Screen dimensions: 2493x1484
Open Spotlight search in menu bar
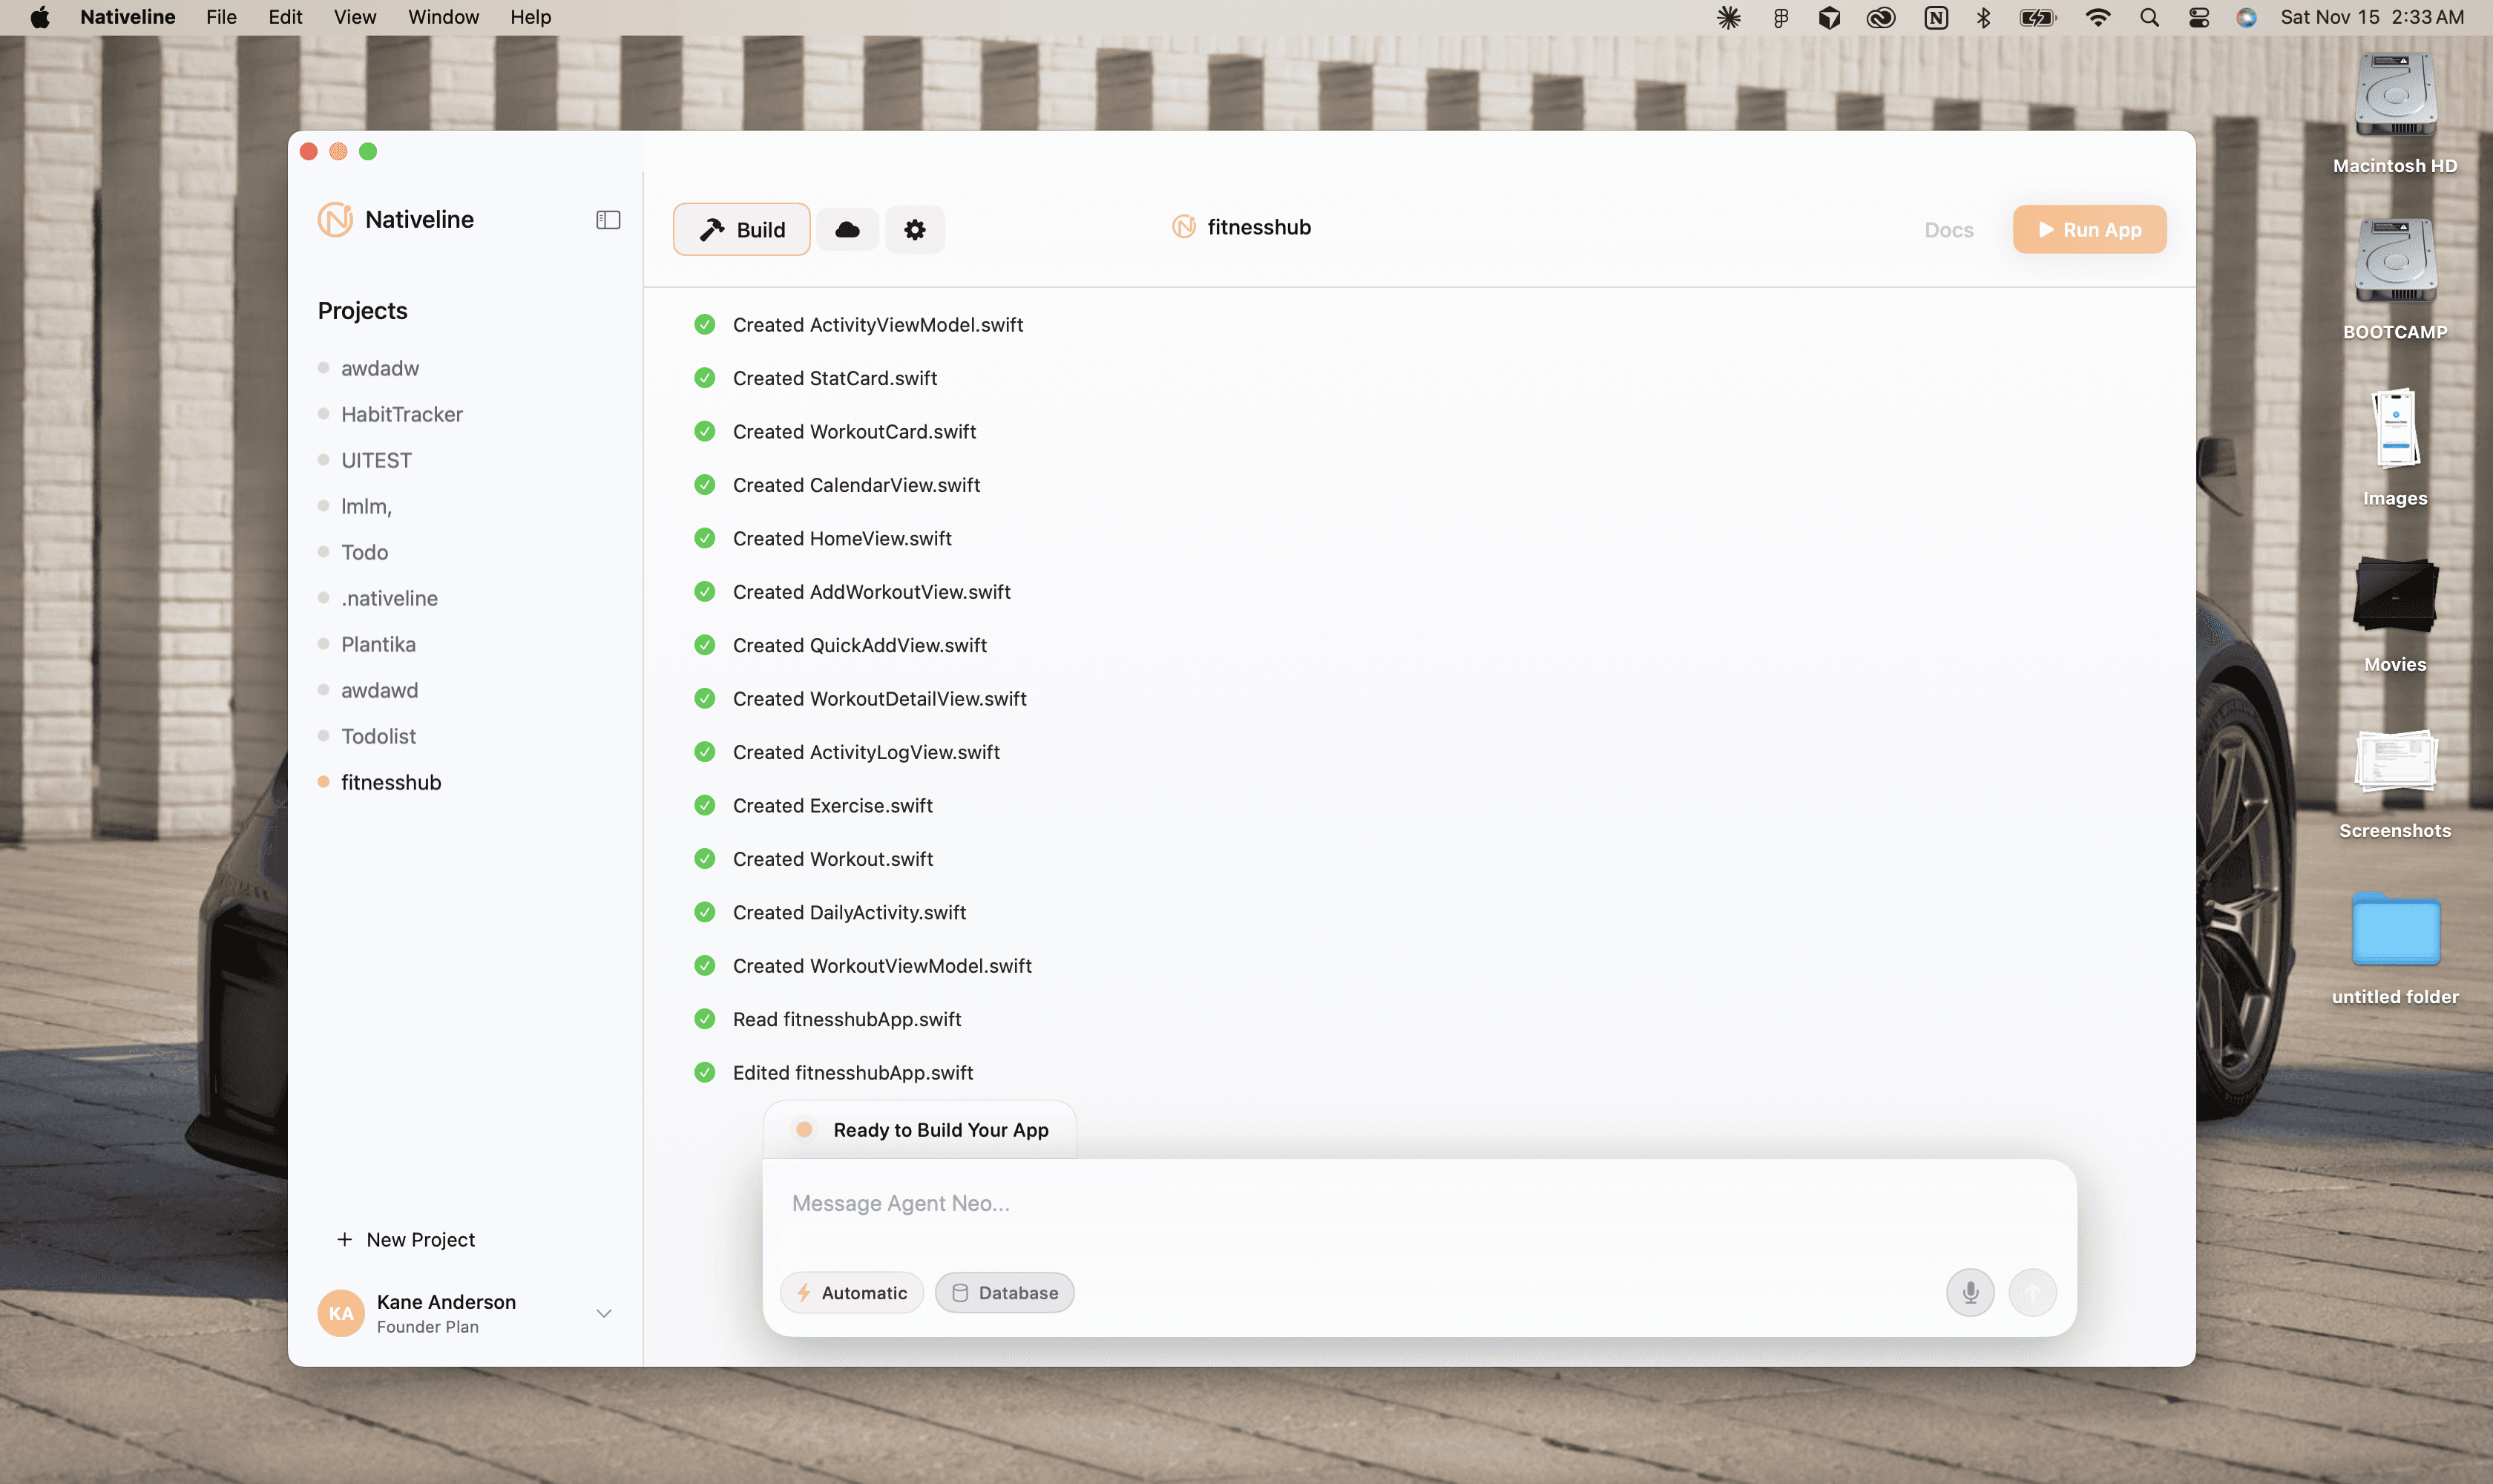tap(2148, 17)
